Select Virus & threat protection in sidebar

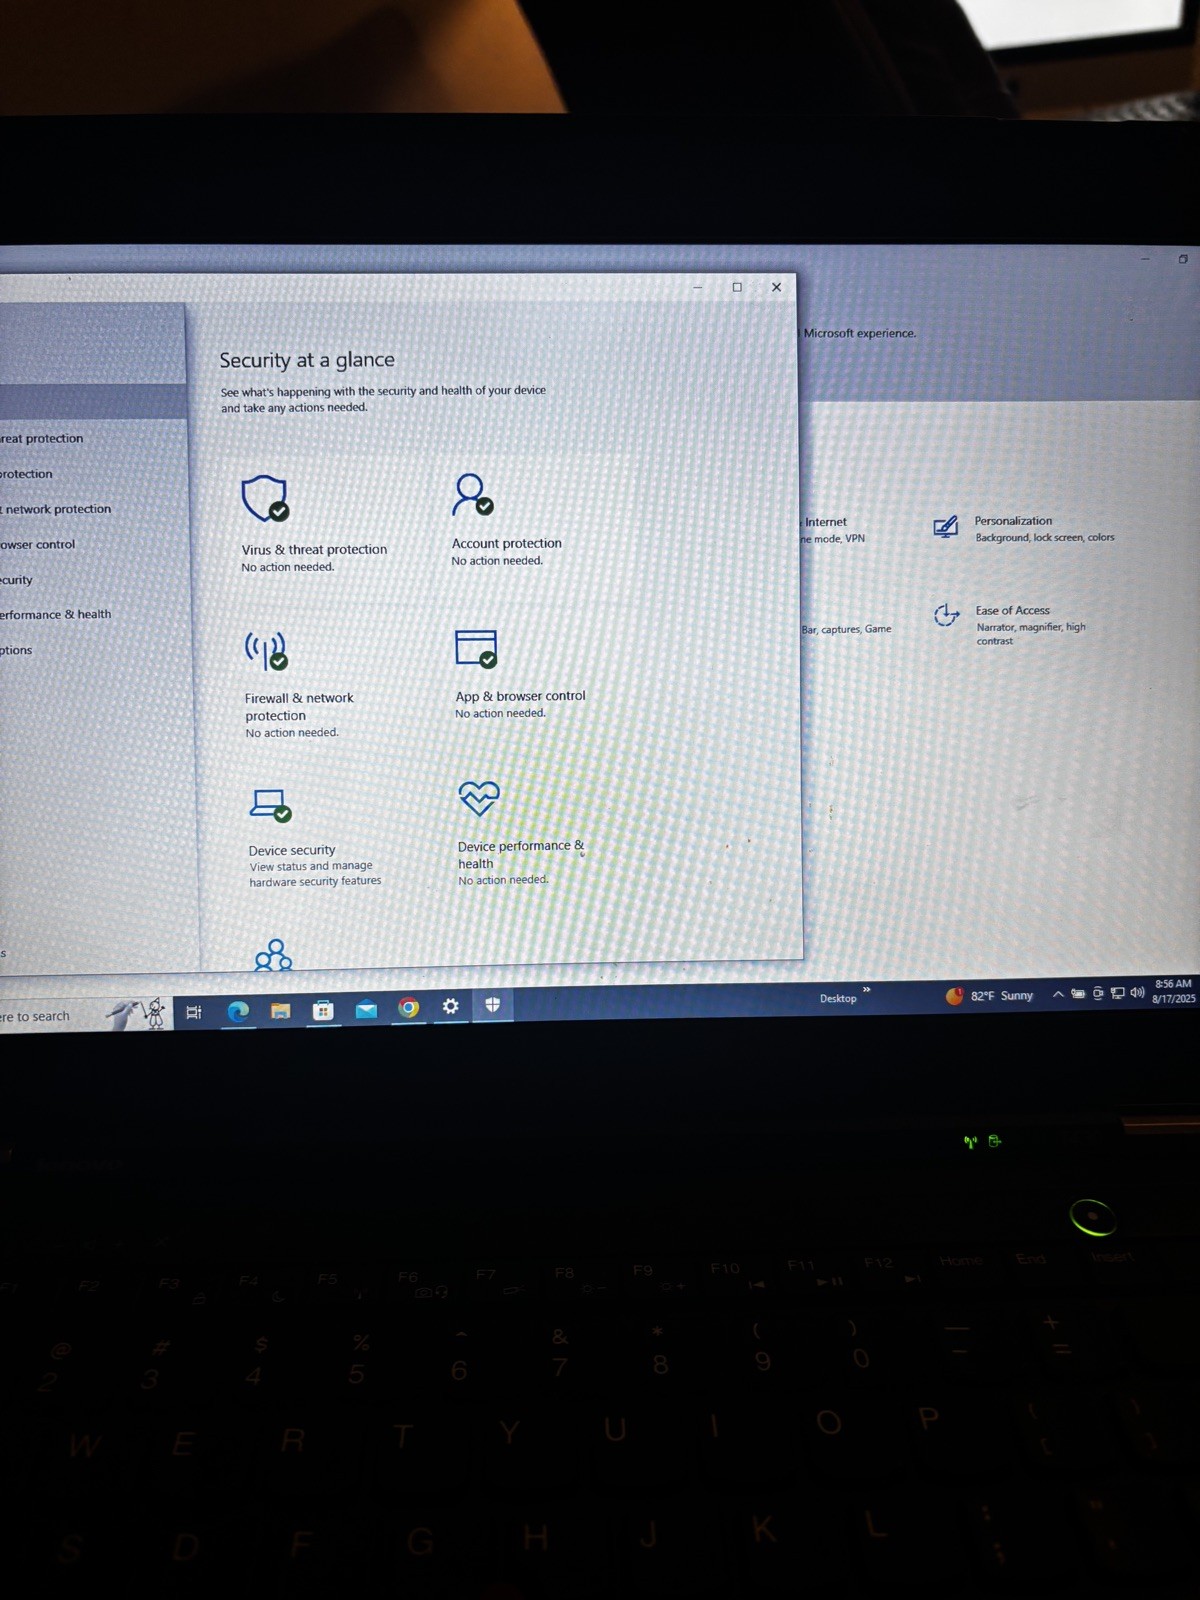point(92,438)
